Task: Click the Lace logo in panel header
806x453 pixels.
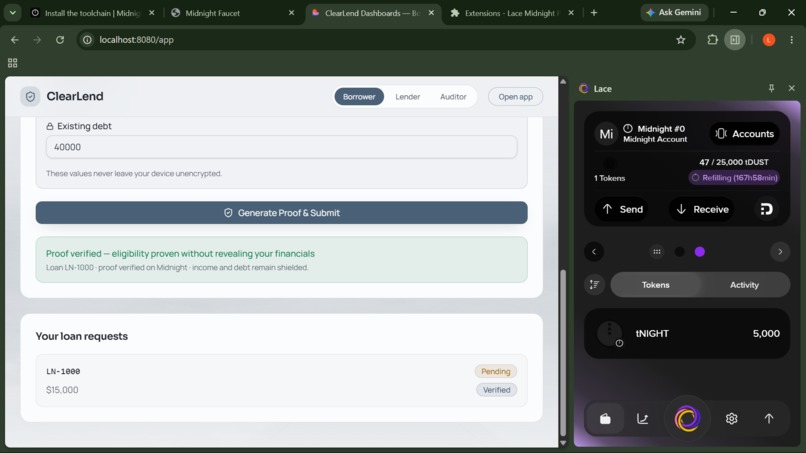Action: pyautogui.click(x=583, y=88)
